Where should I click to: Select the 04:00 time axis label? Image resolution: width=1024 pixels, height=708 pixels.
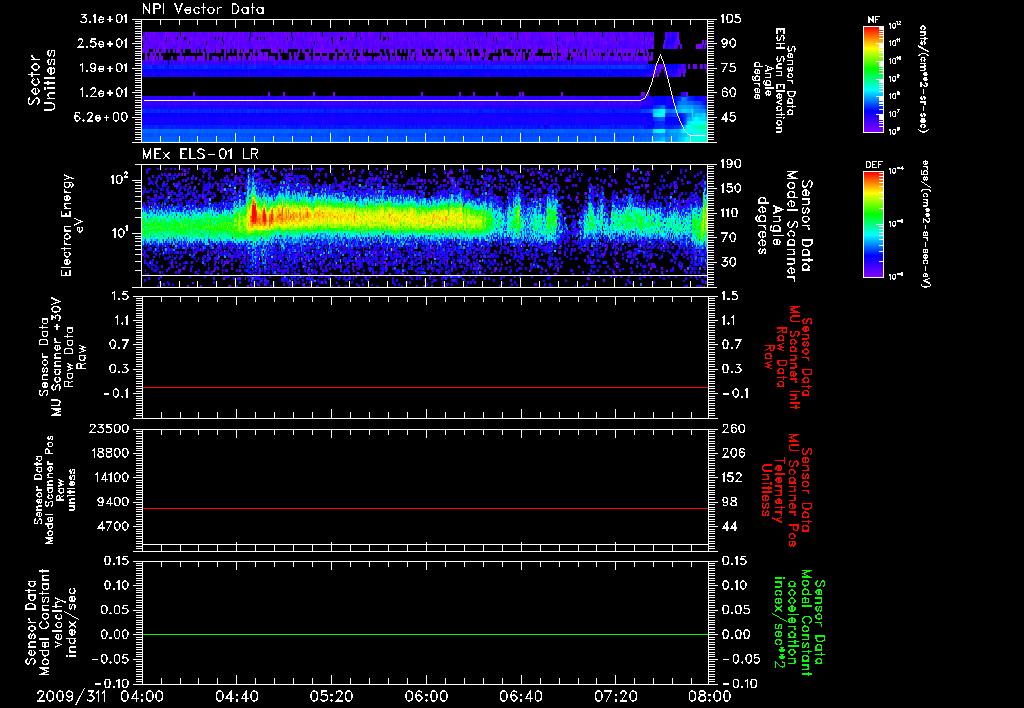tap(143, 695)
